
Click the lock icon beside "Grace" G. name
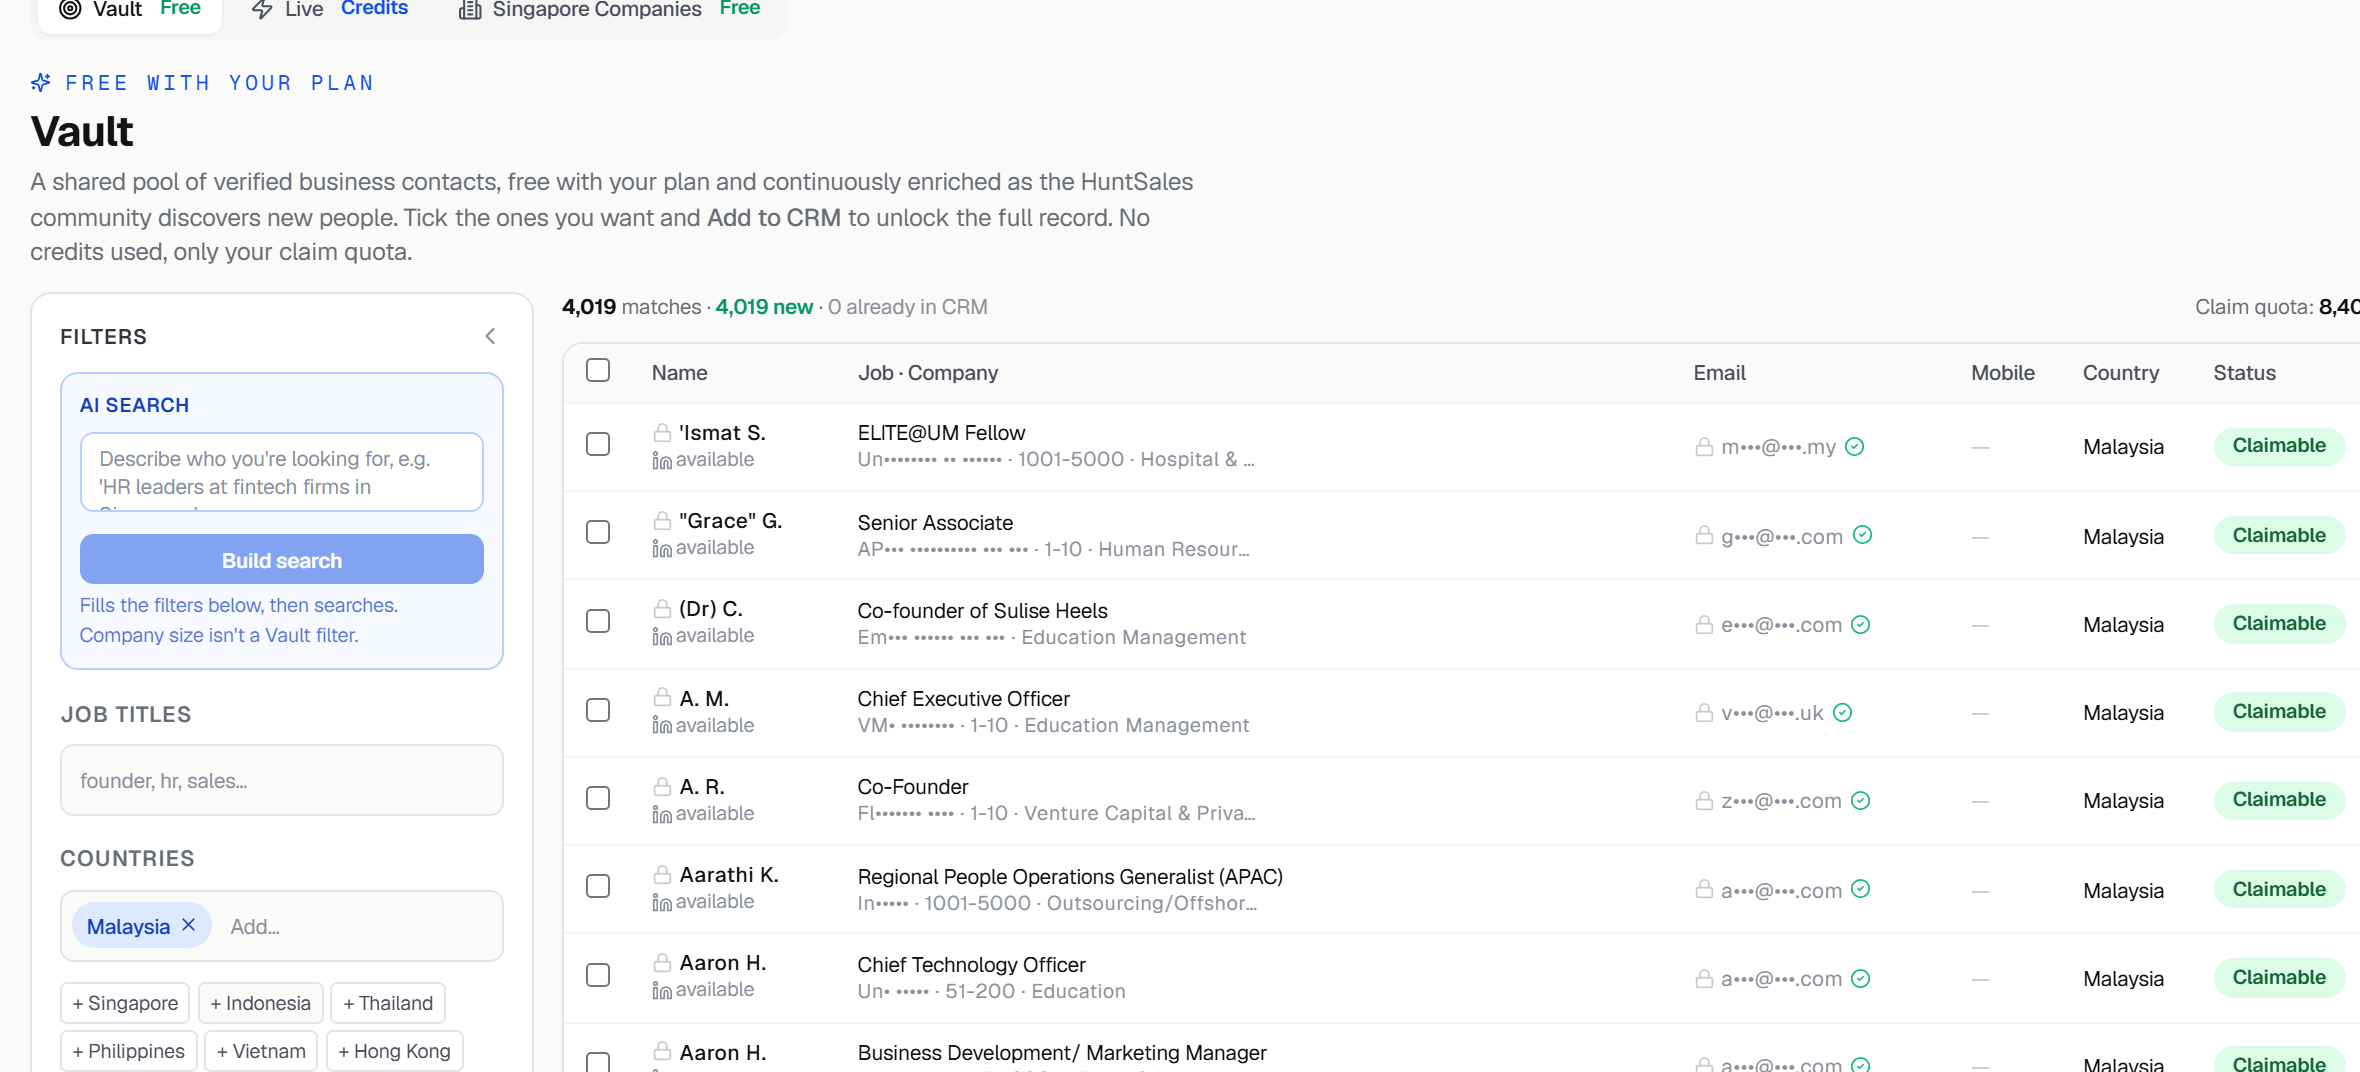click(x=662, y=520)
